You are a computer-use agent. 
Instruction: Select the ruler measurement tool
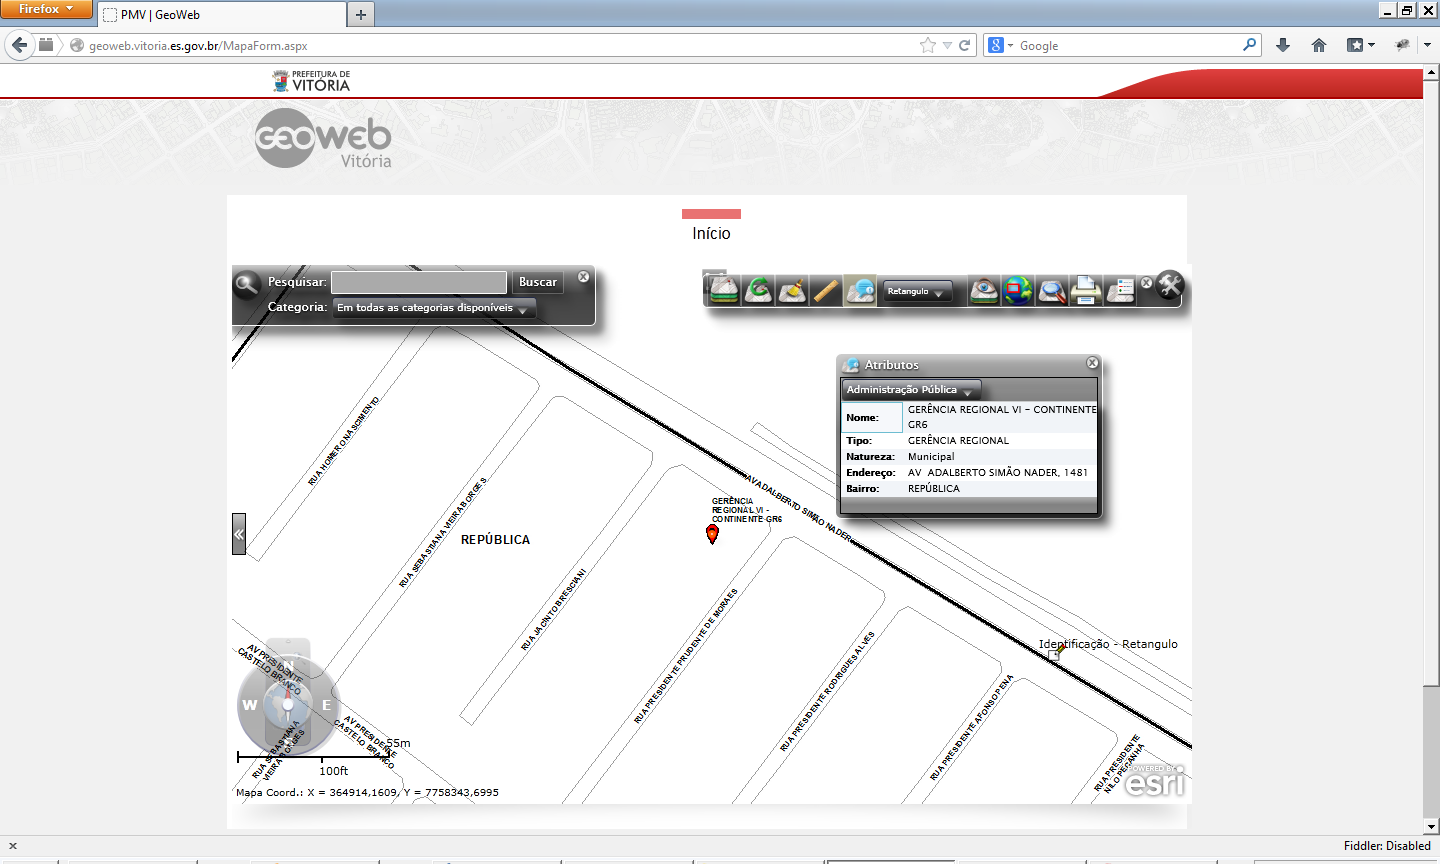[826, 290]
